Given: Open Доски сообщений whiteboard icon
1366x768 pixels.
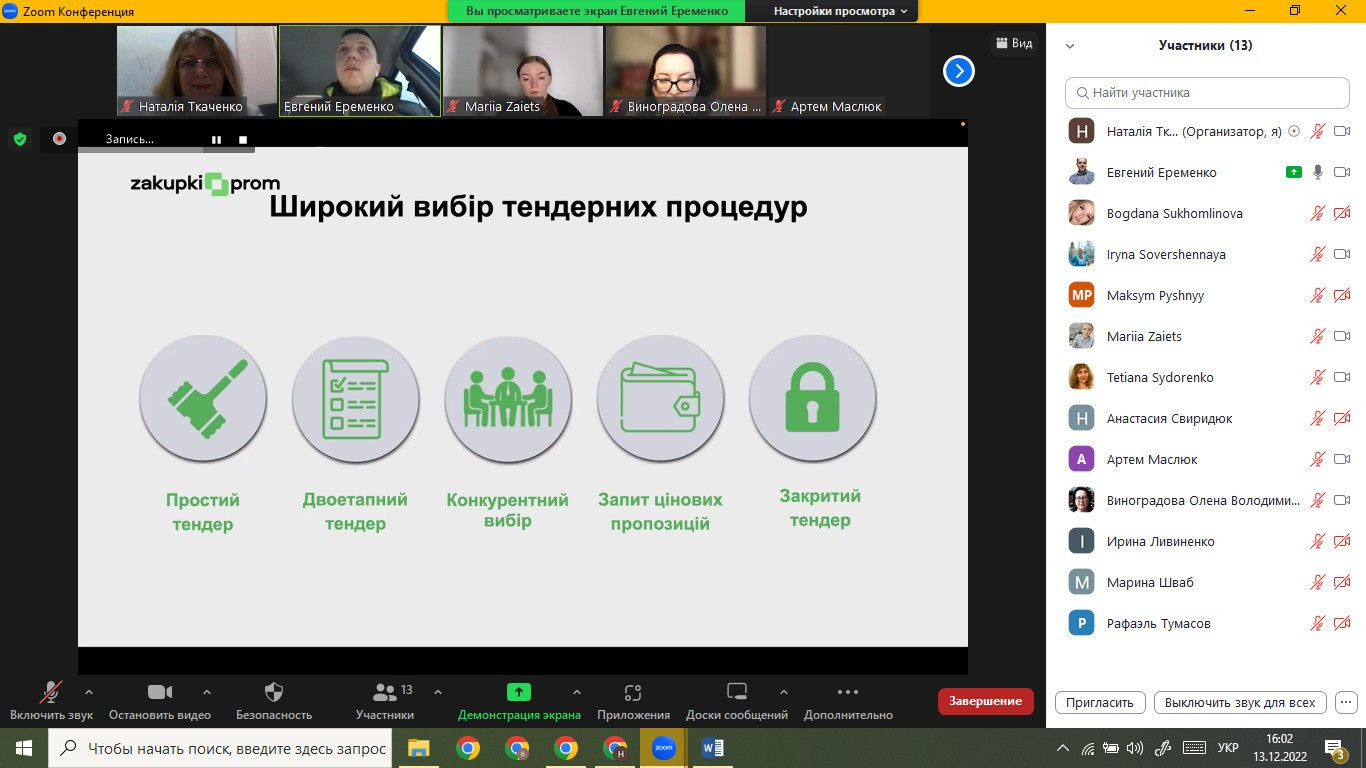Looking at the screenshot, I should [737, 692].
